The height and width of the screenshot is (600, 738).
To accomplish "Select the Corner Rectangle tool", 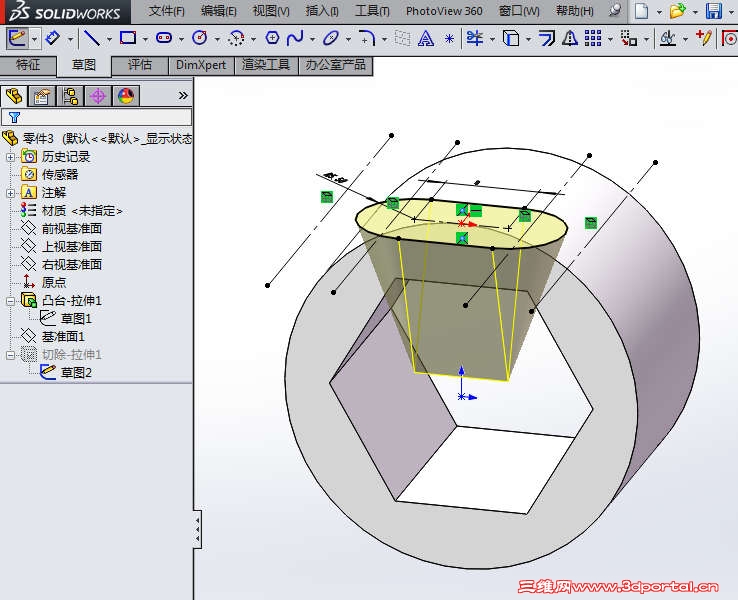I will 128,38.
